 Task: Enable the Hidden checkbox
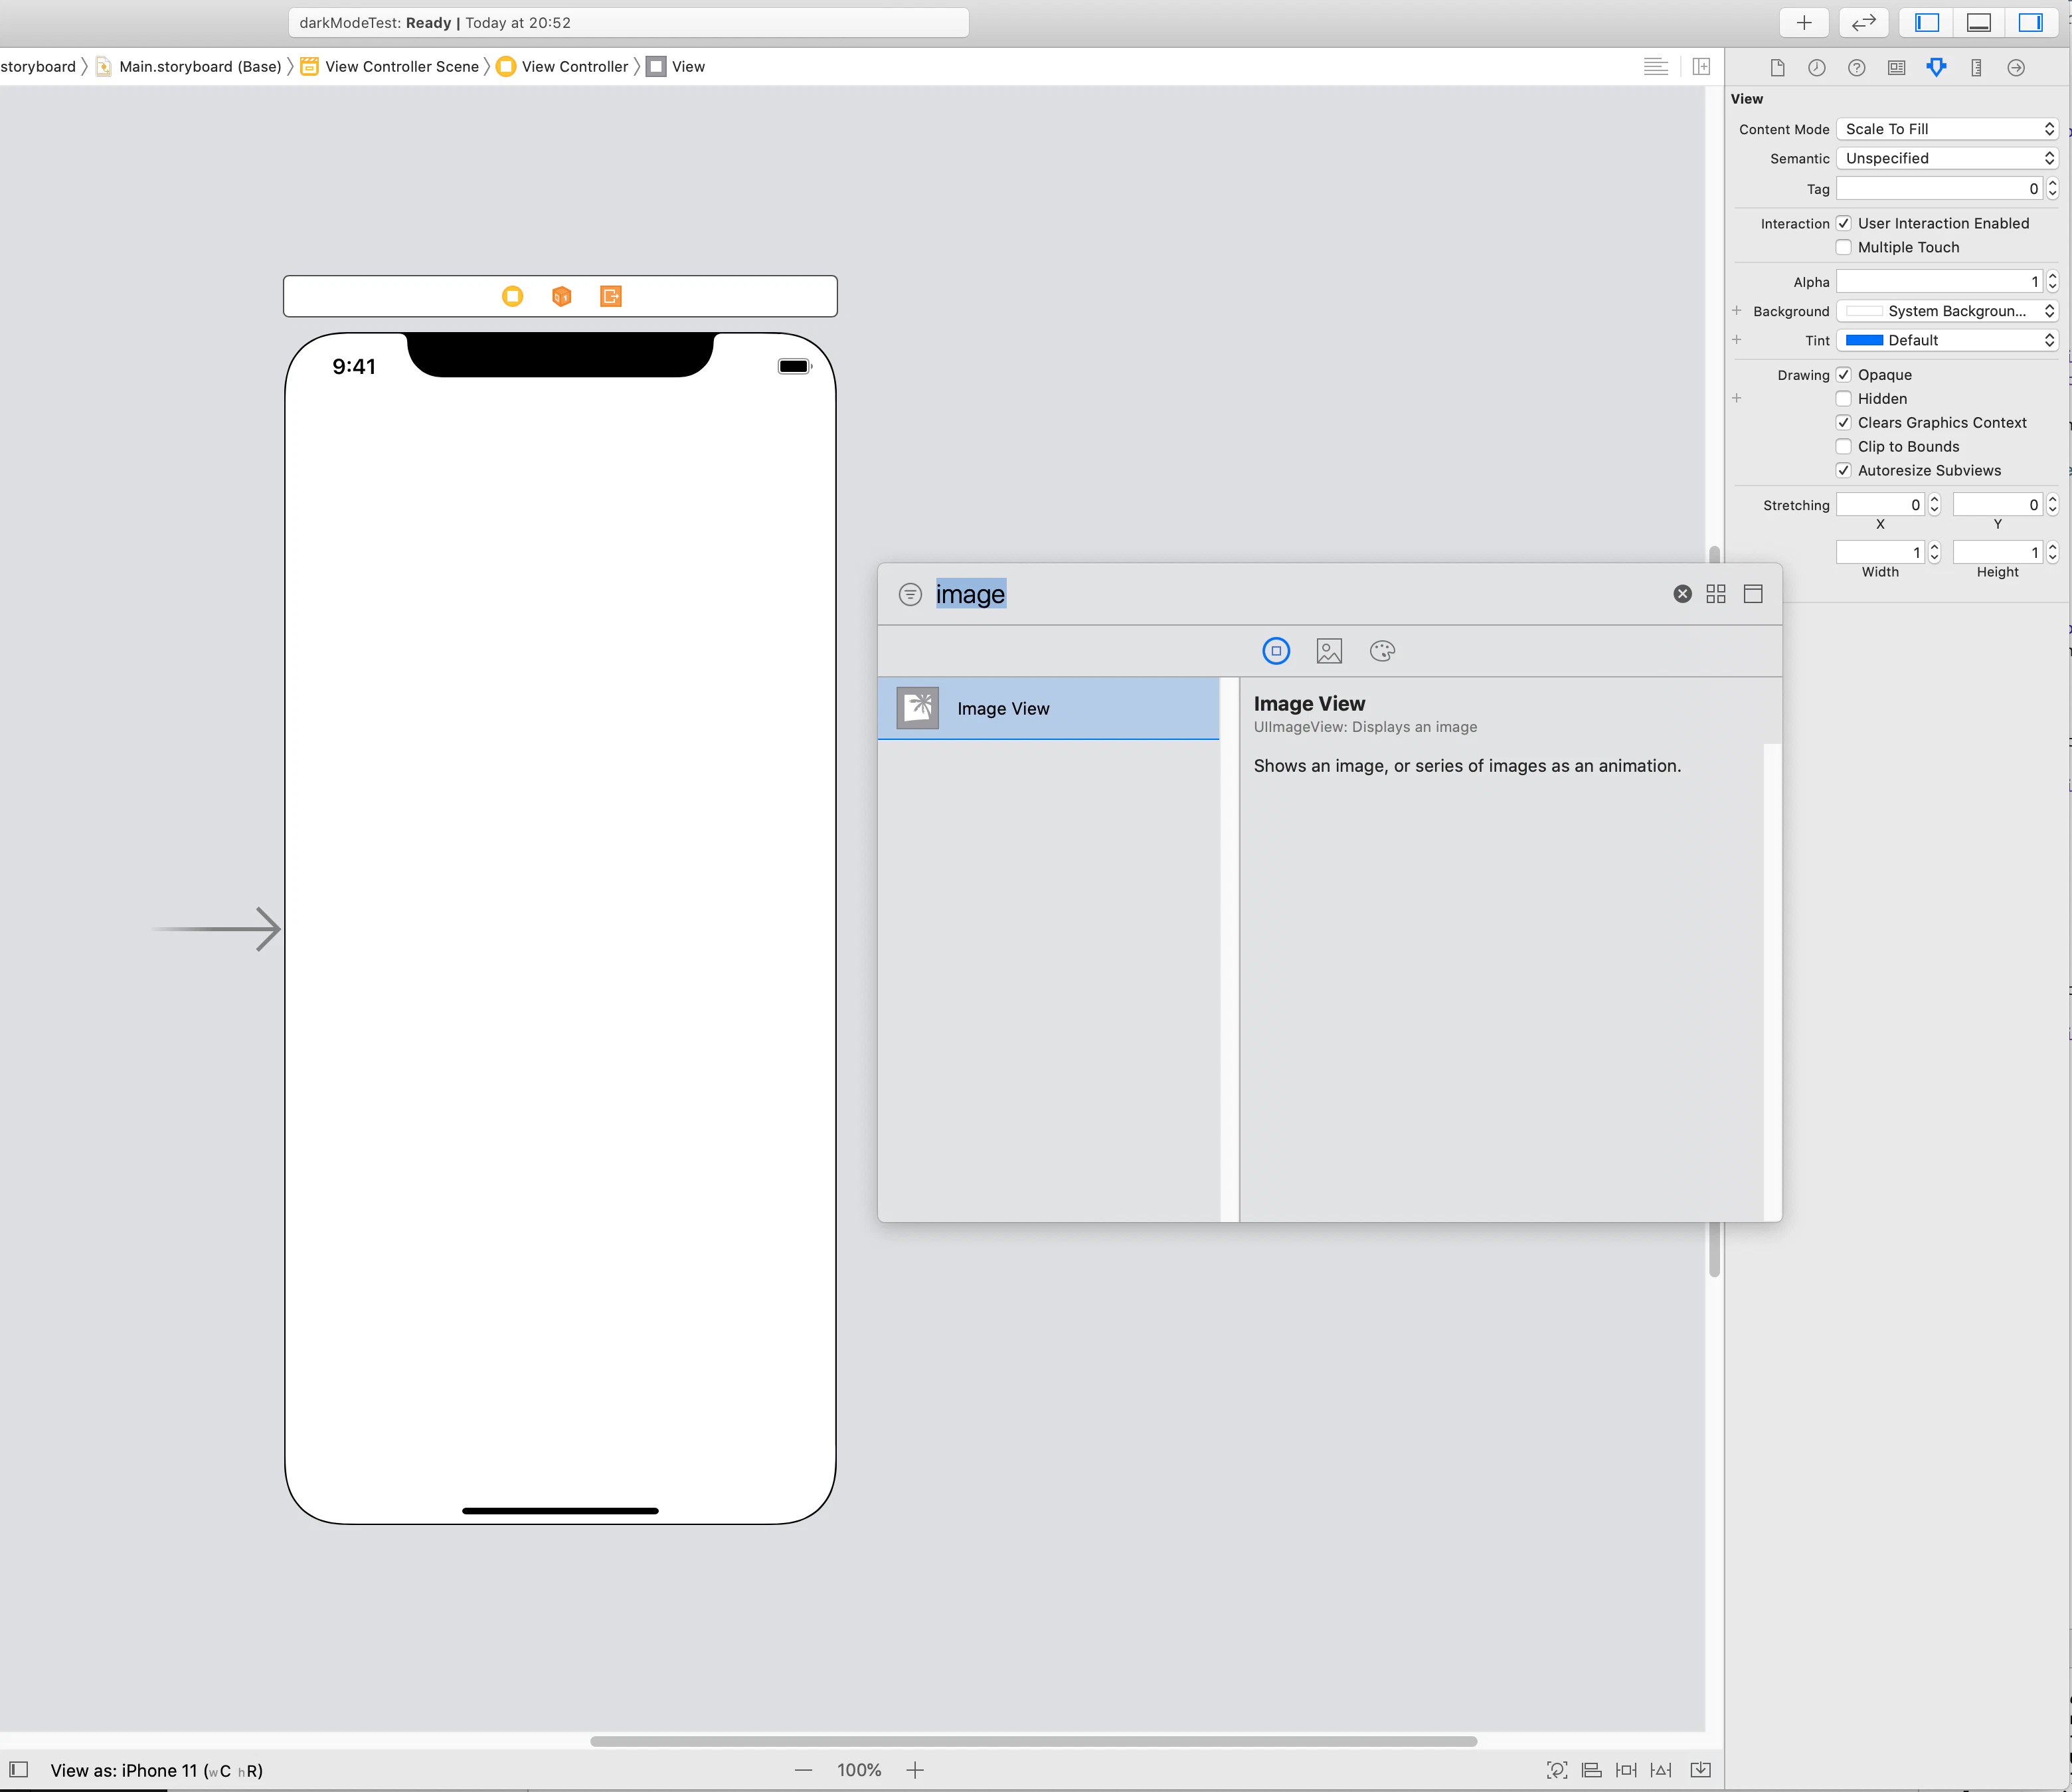[1844, 398]
